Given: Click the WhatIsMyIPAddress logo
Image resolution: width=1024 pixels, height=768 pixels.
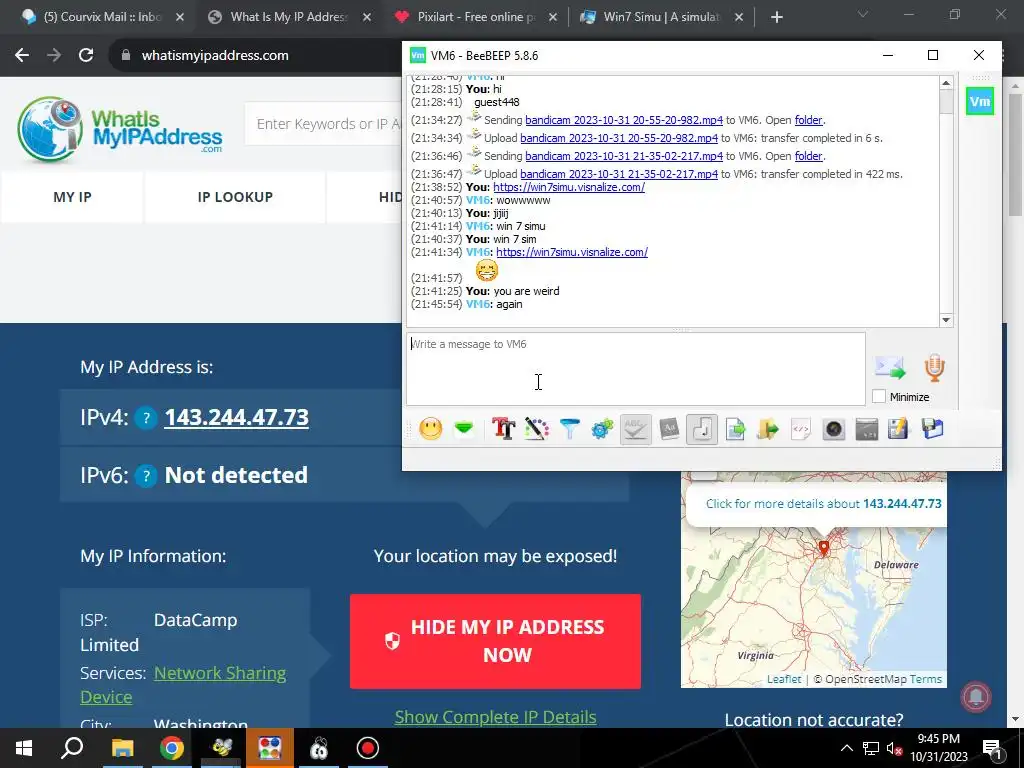Looking at the screenshot, I should [x=120, y=129].
